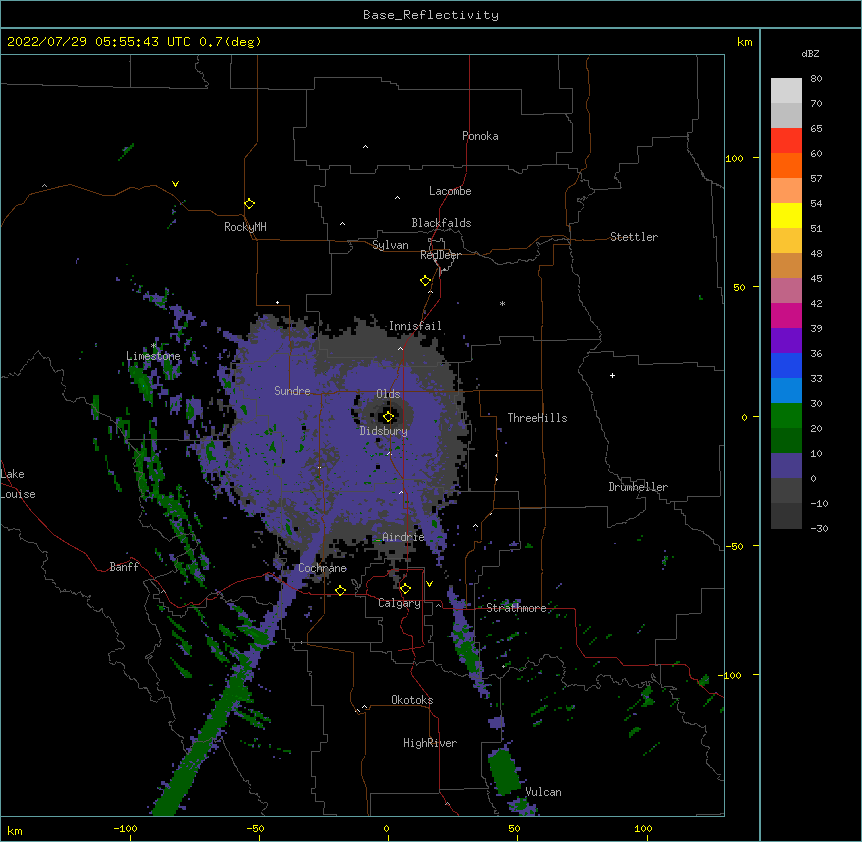Click the radar site marker near Didsbury

pyautogui.click(x=388, y=416)
